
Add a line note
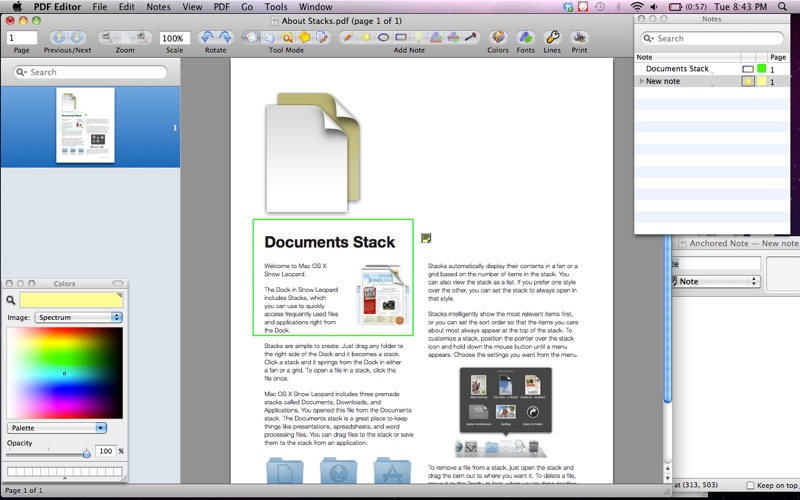pos(470,37)
